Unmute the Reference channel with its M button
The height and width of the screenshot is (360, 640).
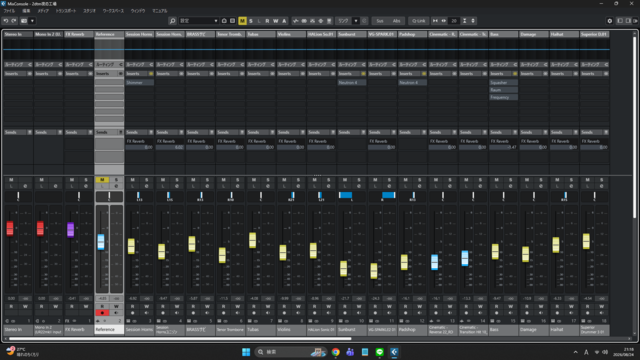pos(102,180)
